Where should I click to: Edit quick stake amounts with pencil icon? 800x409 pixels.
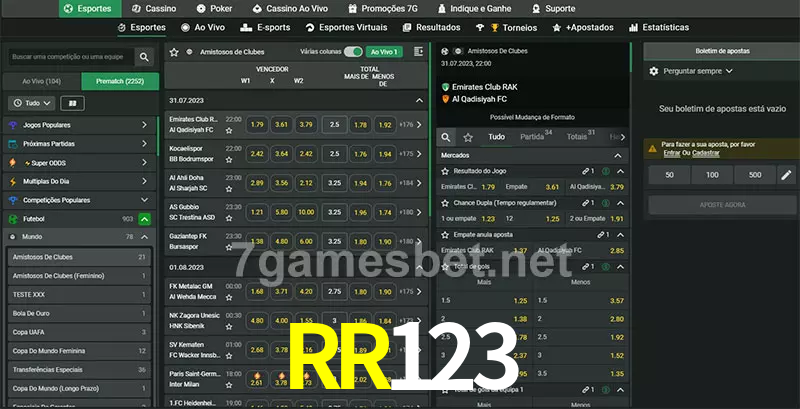click(786, 175)
